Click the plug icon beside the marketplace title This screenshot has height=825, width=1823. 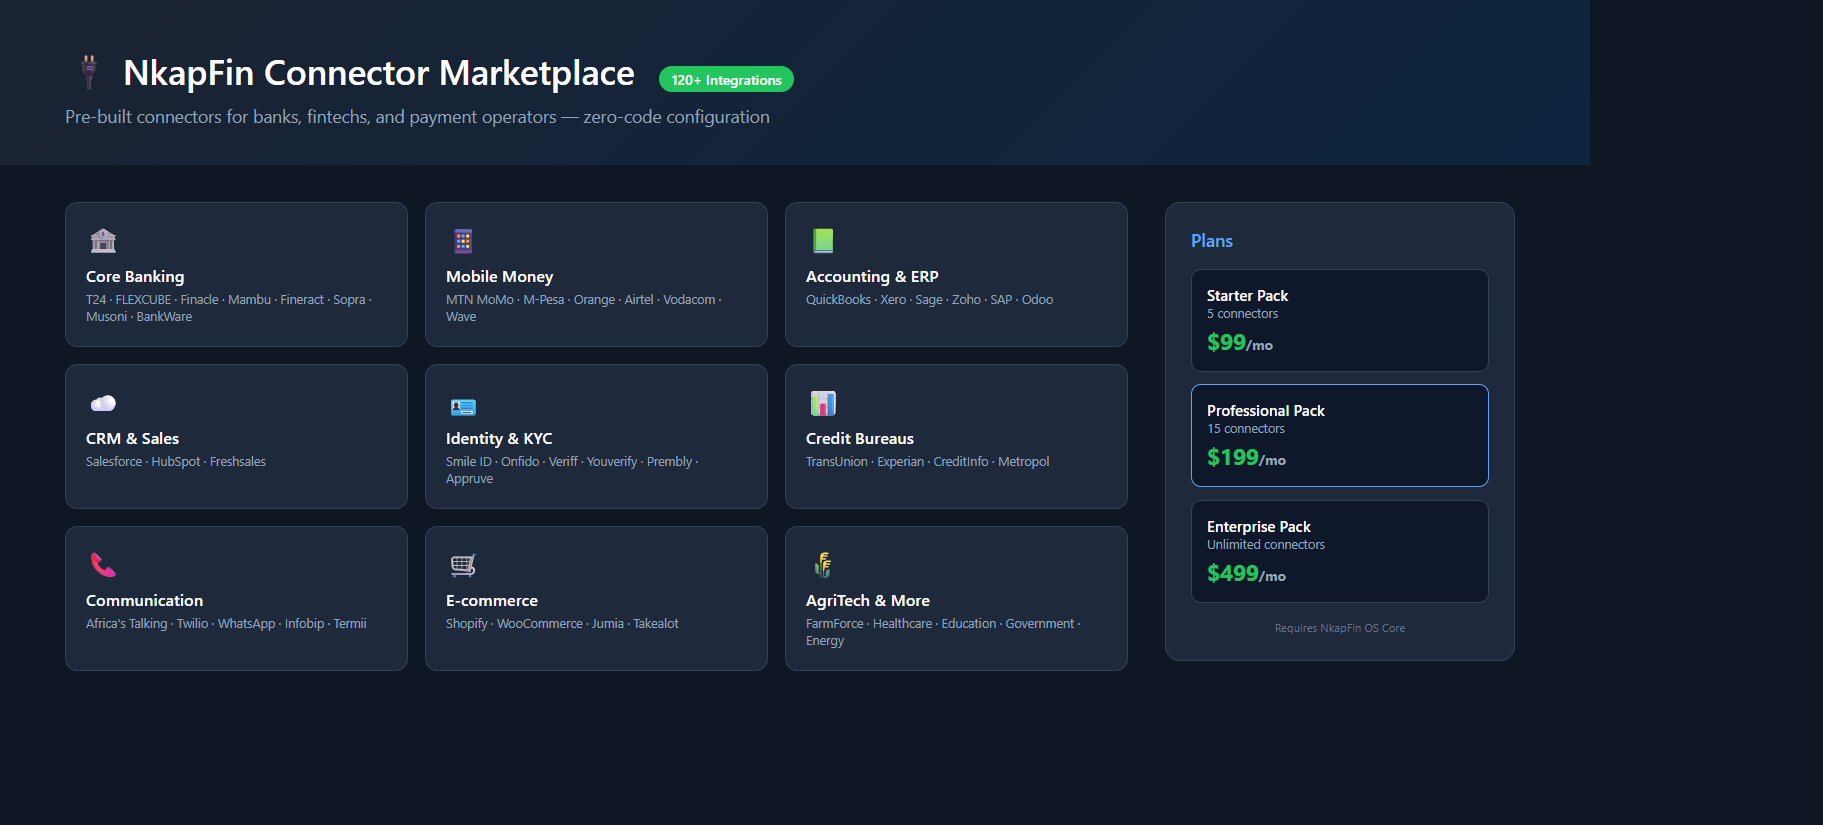pyautogui.click(x=89, y=72)
